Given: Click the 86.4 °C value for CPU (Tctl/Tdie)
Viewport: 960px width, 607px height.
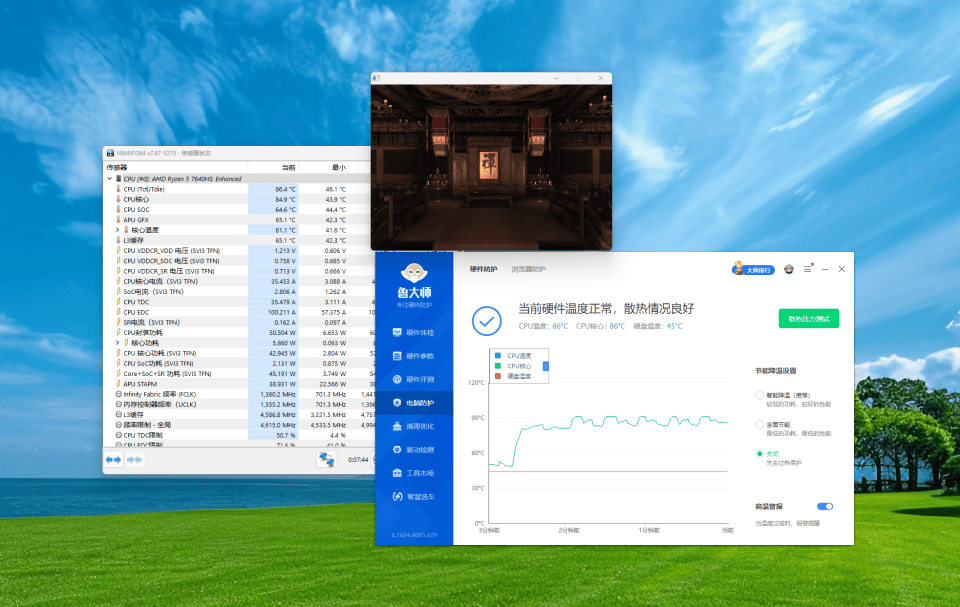Looking at the screenshot, I should point(285,189).
